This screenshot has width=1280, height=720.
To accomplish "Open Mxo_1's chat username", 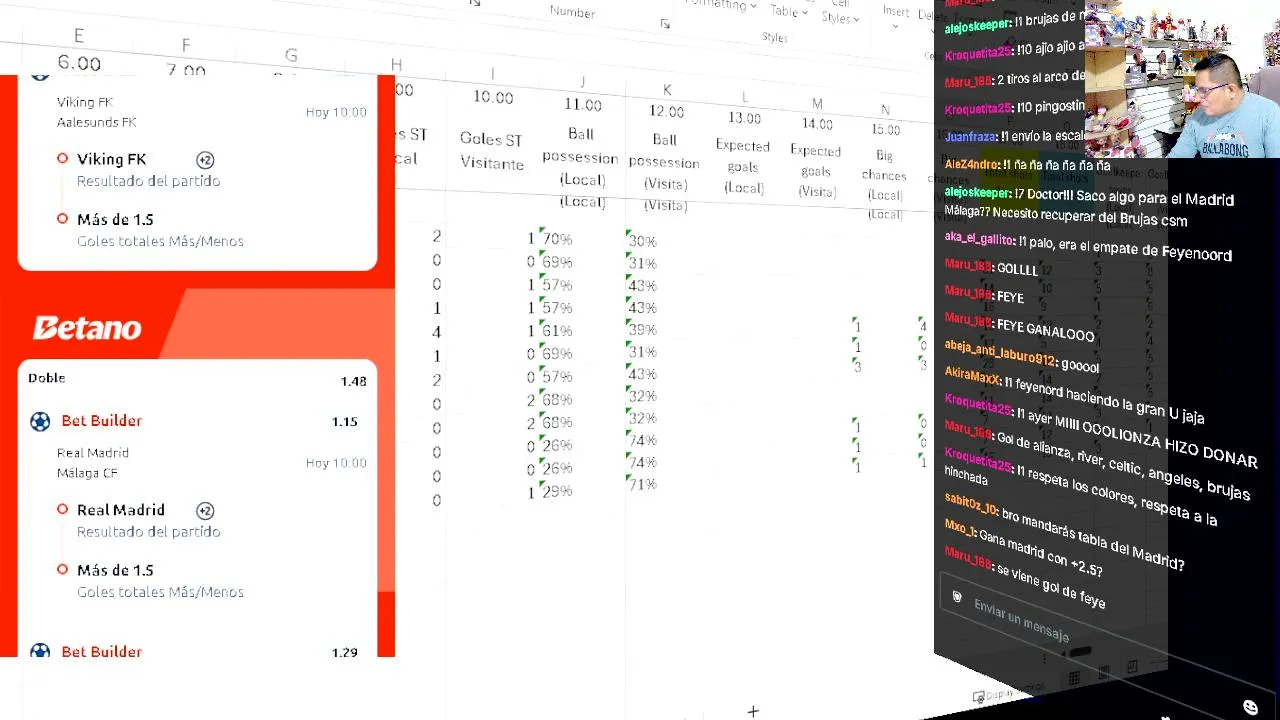I will (x=958, y=528).
